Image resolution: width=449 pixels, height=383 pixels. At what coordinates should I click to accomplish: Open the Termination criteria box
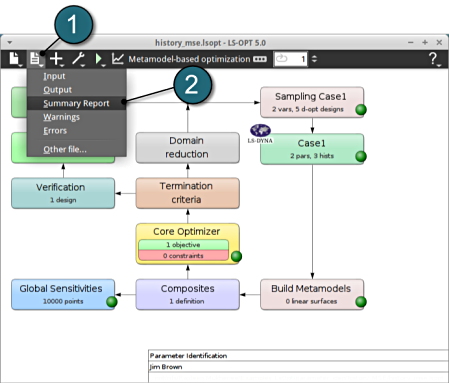187,193
